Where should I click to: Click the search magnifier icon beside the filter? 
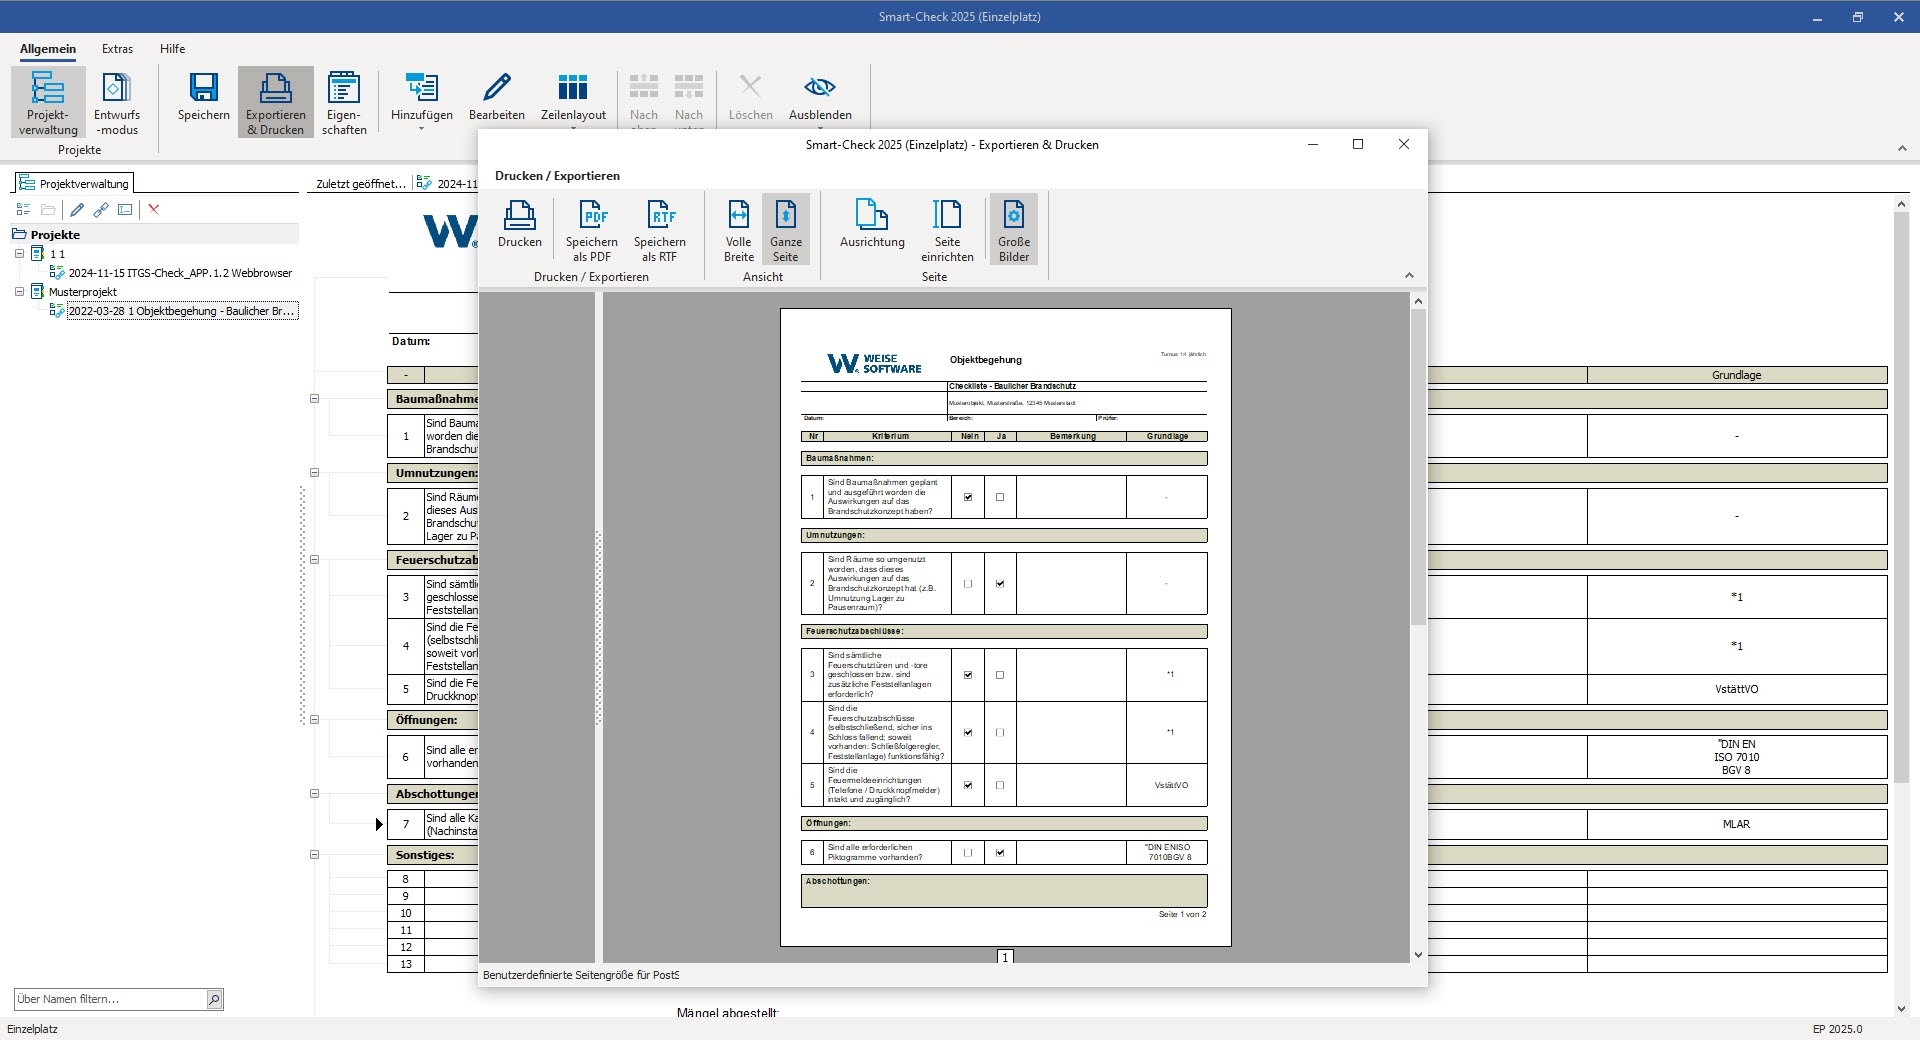[x=214, y=999]
